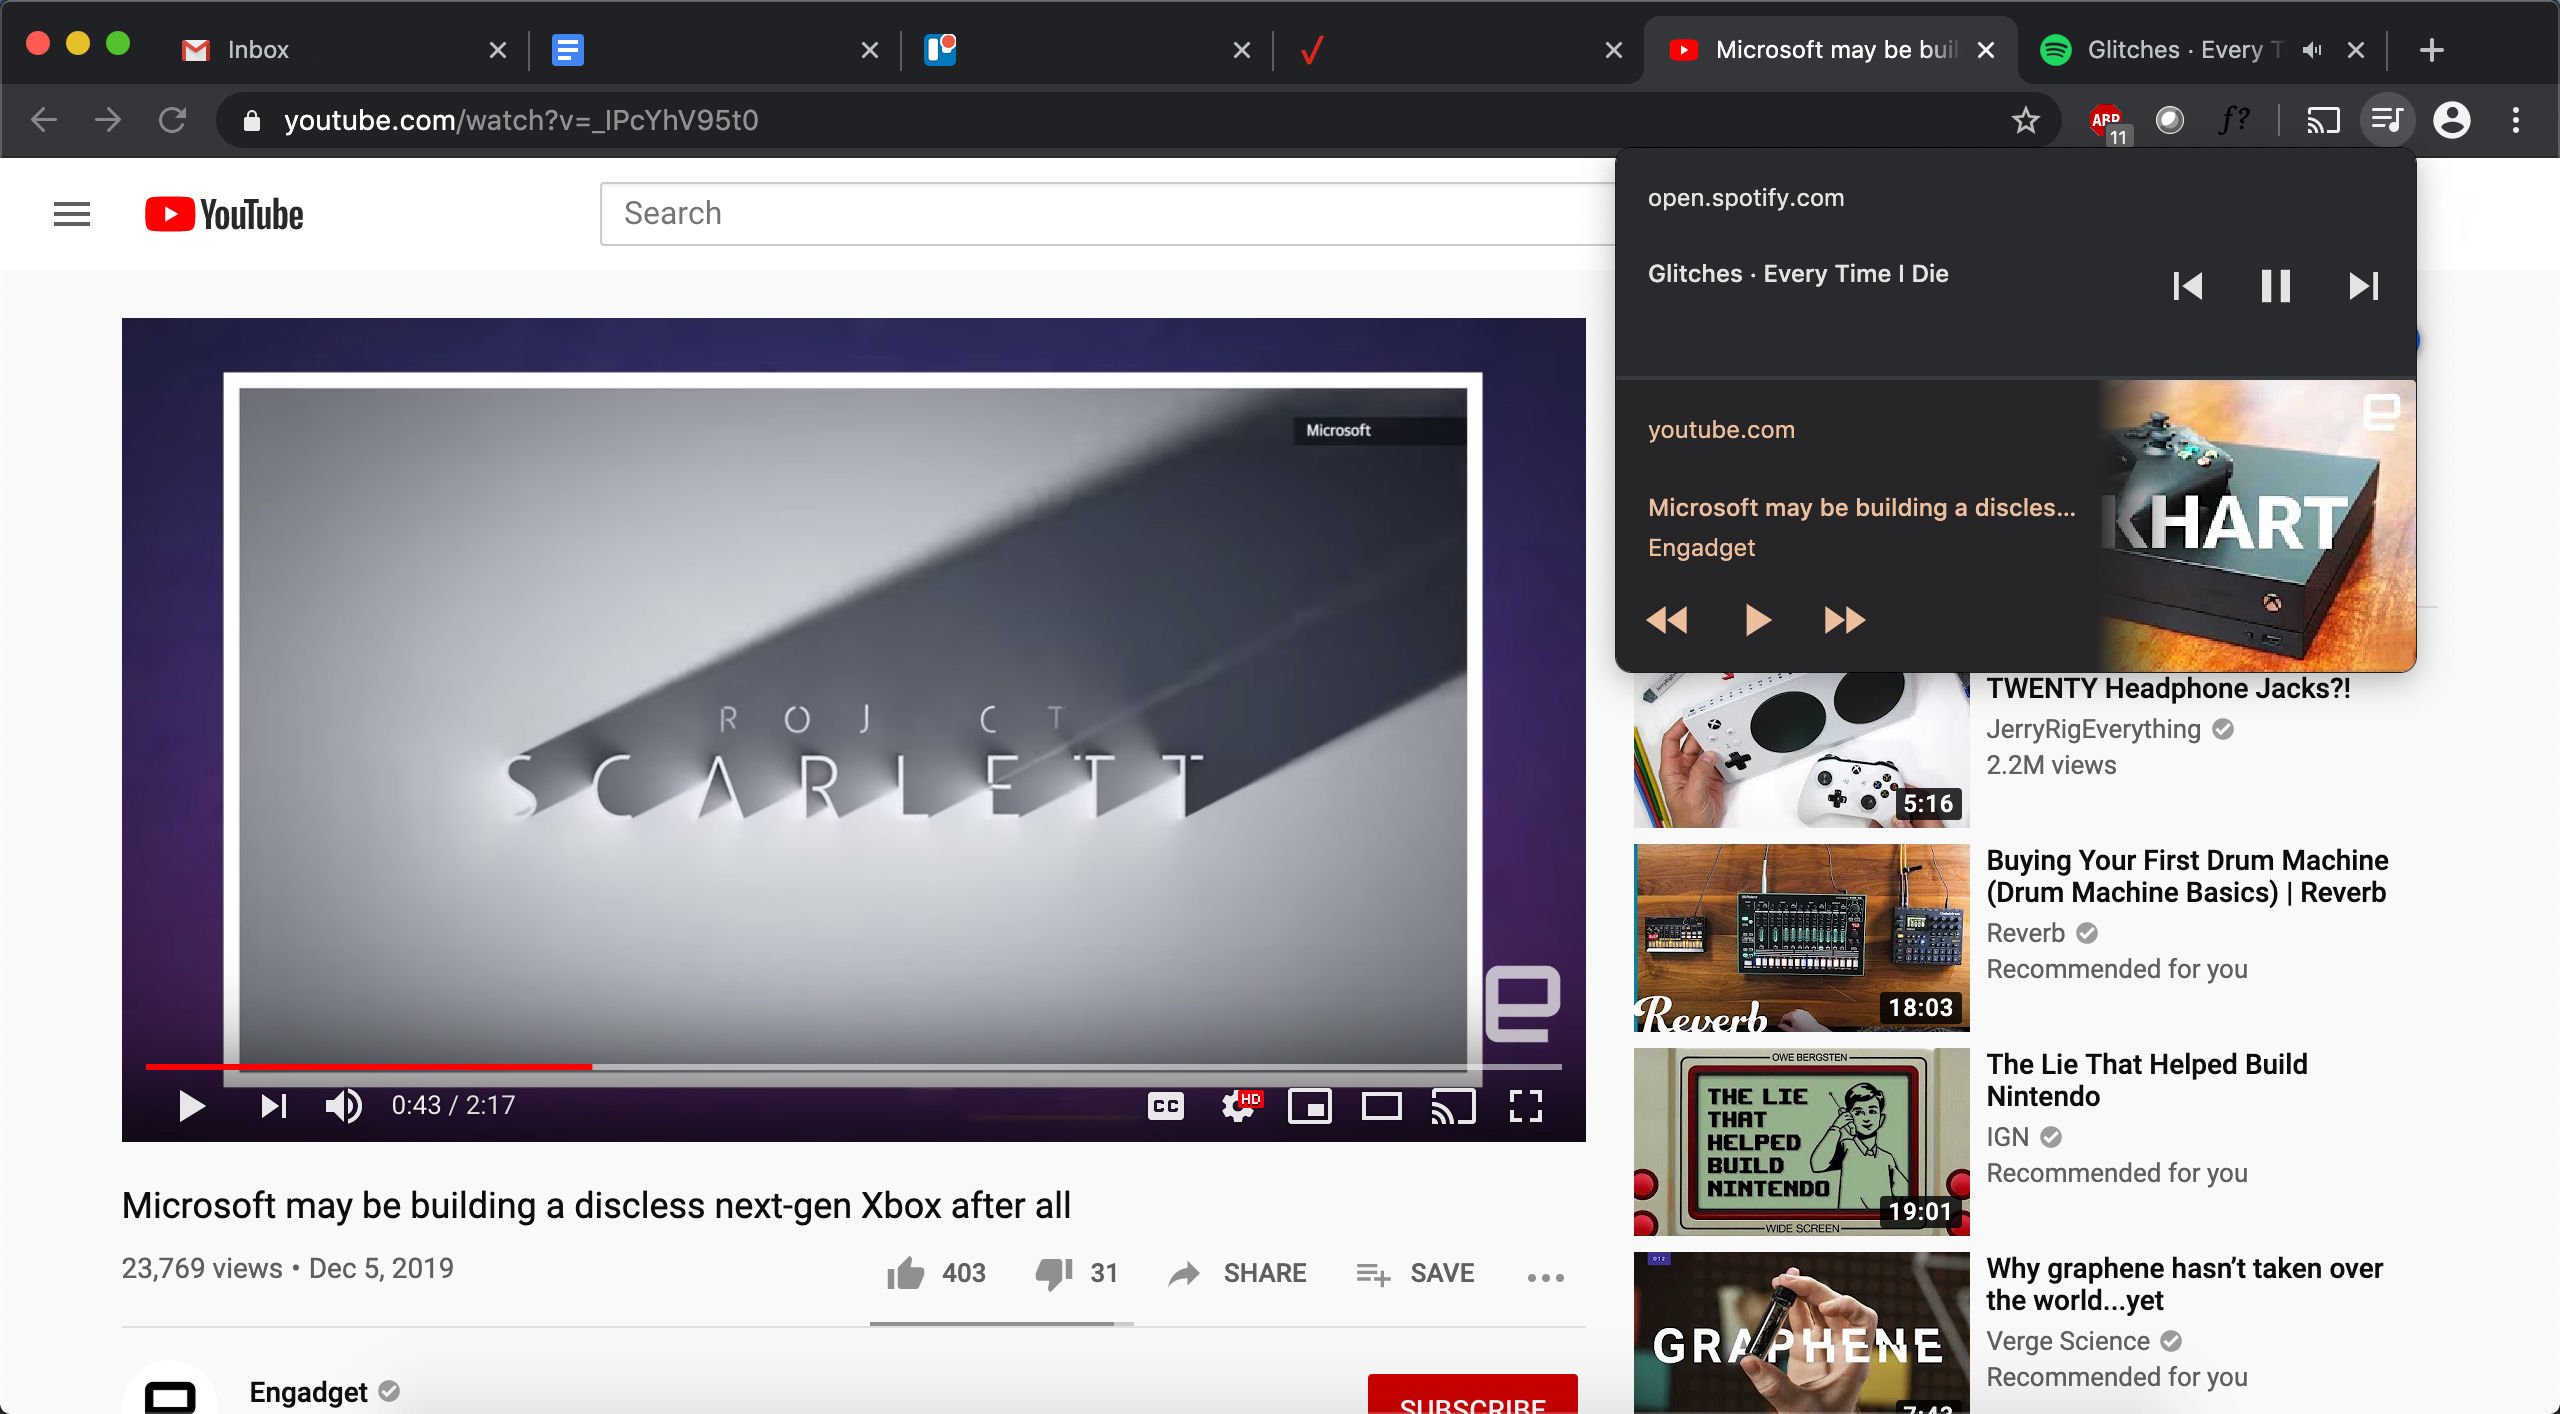Pause the Glitches Spotify track
Viewport: 2560px width, 1414px height.
(2274, 287)
